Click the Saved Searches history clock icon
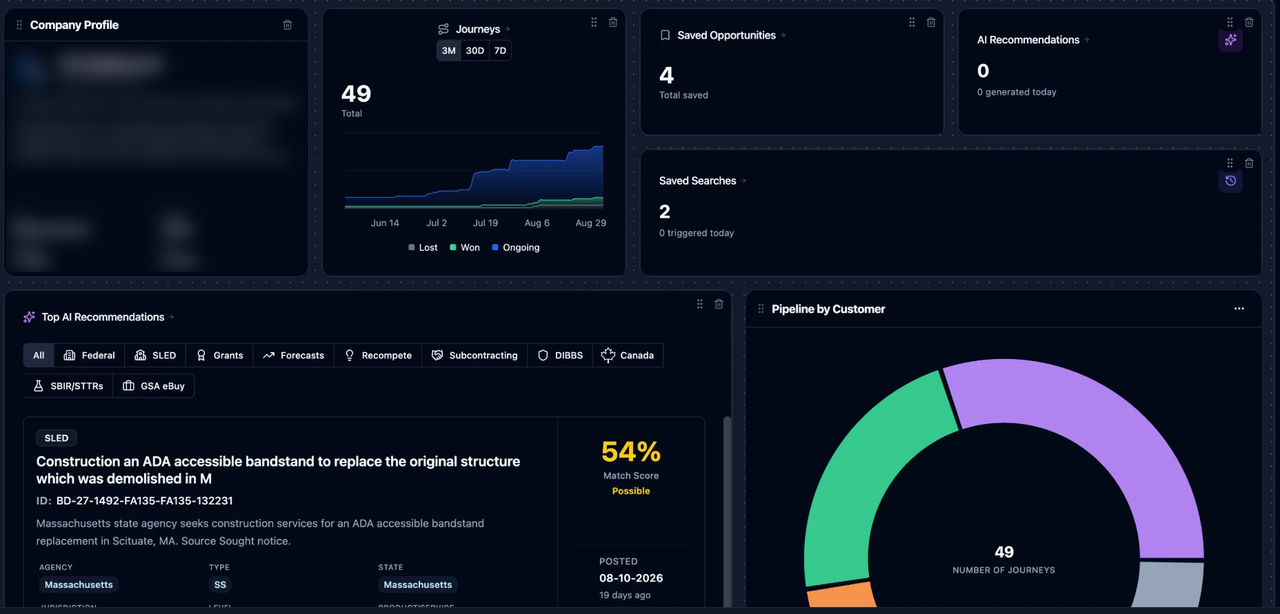Viewport: 1280px width, 614px height. pos(1231,181)
